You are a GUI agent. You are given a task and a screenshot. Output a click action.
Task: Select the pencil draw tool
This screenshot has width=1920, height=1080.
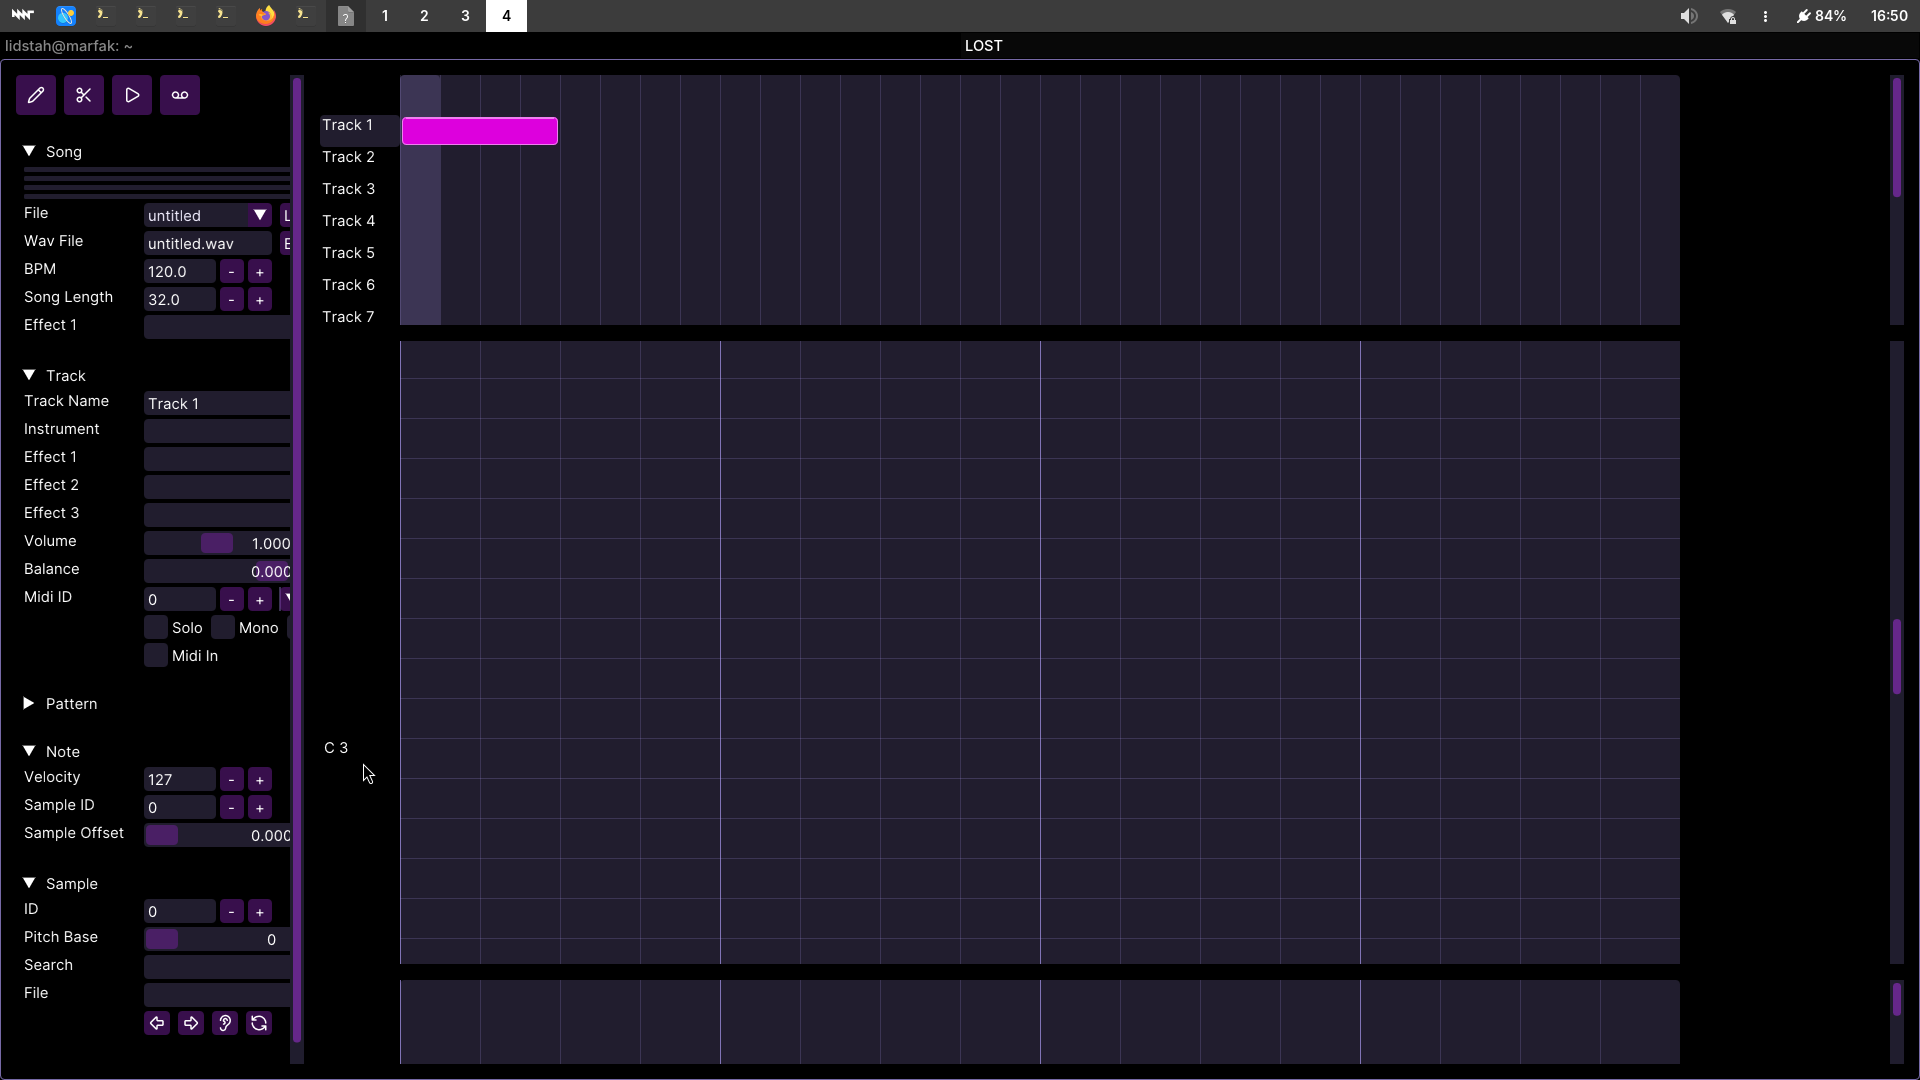[36, 95]
